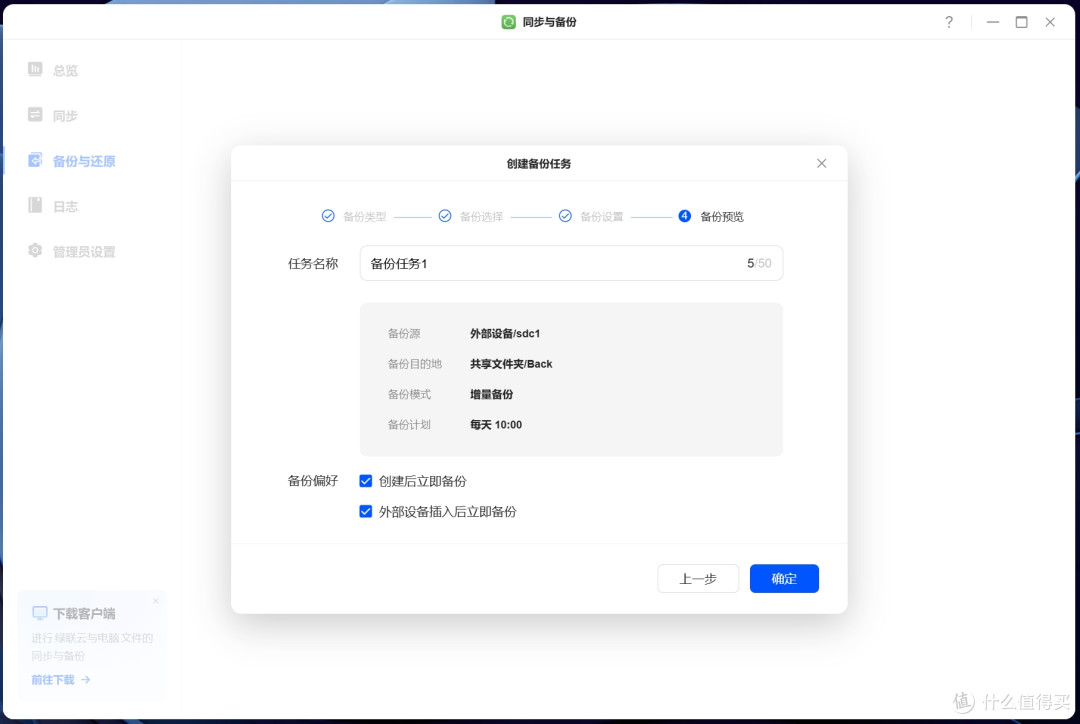Image resolution: width=1080 pixels, height=724 pixels.
Task: Click the 备份类型 step checkmark icon
Action: coord(329,216)
